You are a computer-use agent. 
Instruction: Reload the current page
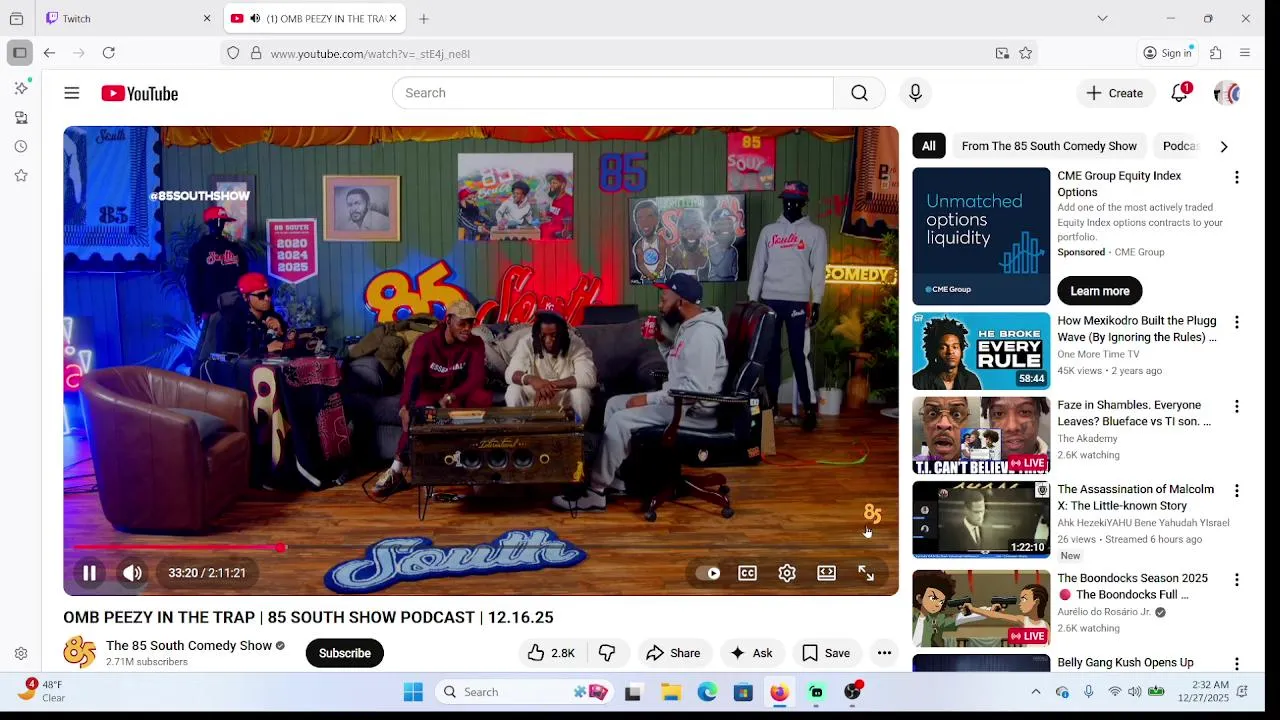[109, 53]
